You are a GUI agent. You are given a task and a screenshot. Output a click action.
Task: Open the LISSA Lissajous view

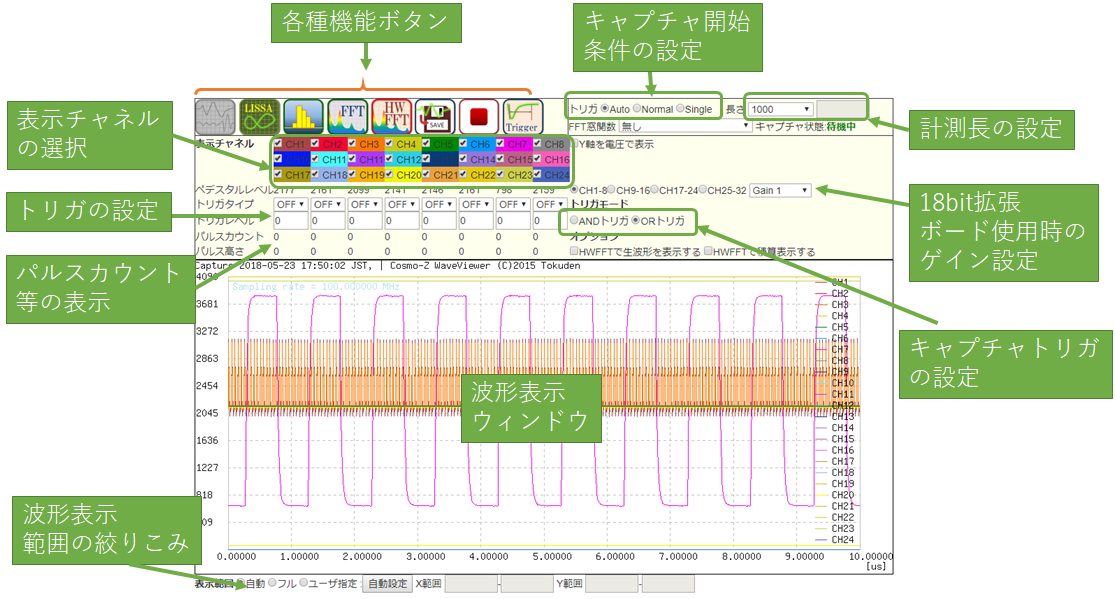click(x=258, y=117)
